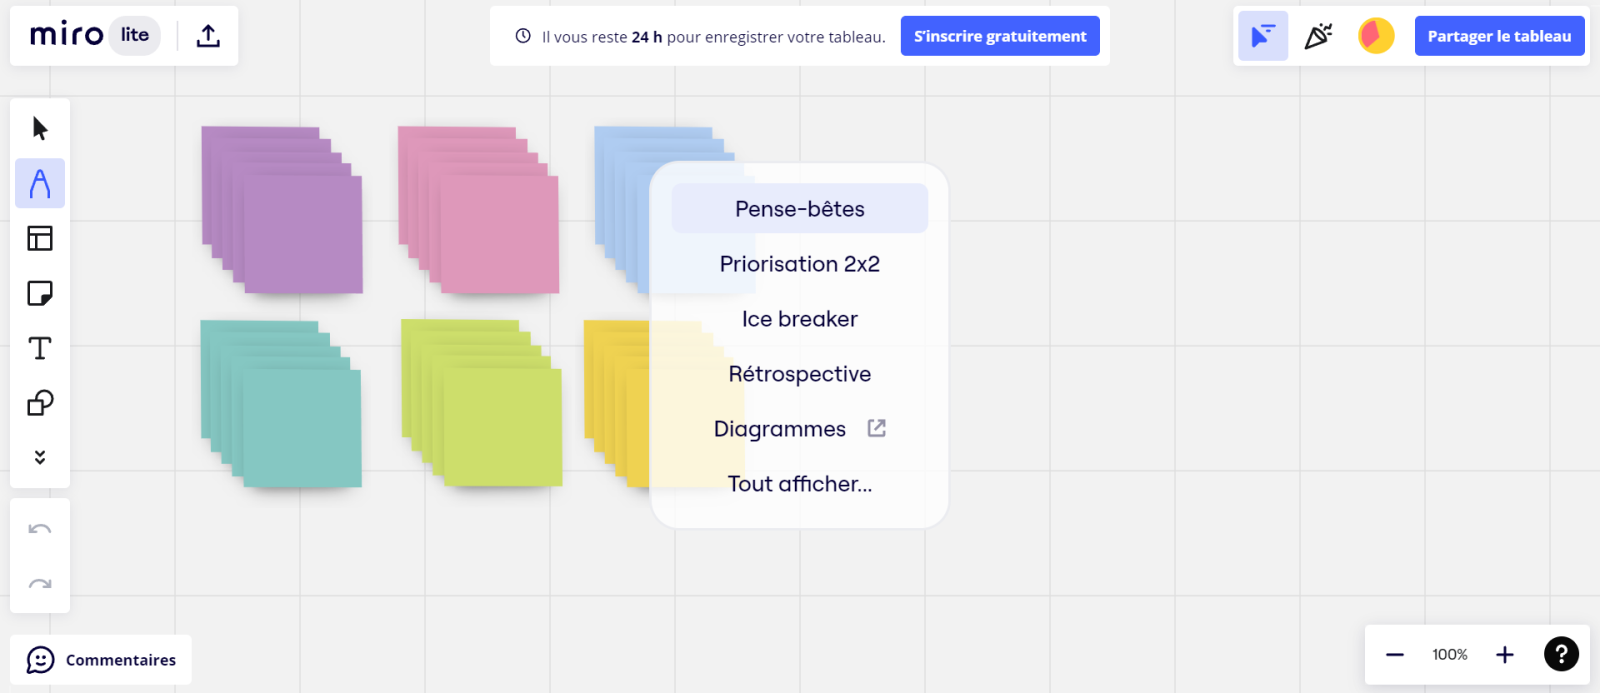The image size is (1600, 693).
Task: Expand more tools with double chevron
Action: point(40,457)
